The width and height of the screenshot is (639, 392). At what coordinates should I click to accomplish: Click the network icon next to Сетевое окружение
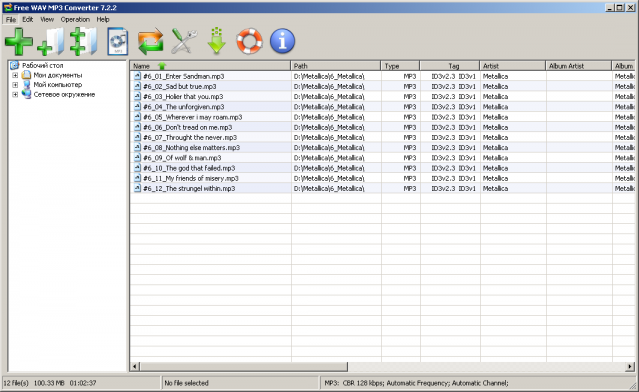click(26, 95)
